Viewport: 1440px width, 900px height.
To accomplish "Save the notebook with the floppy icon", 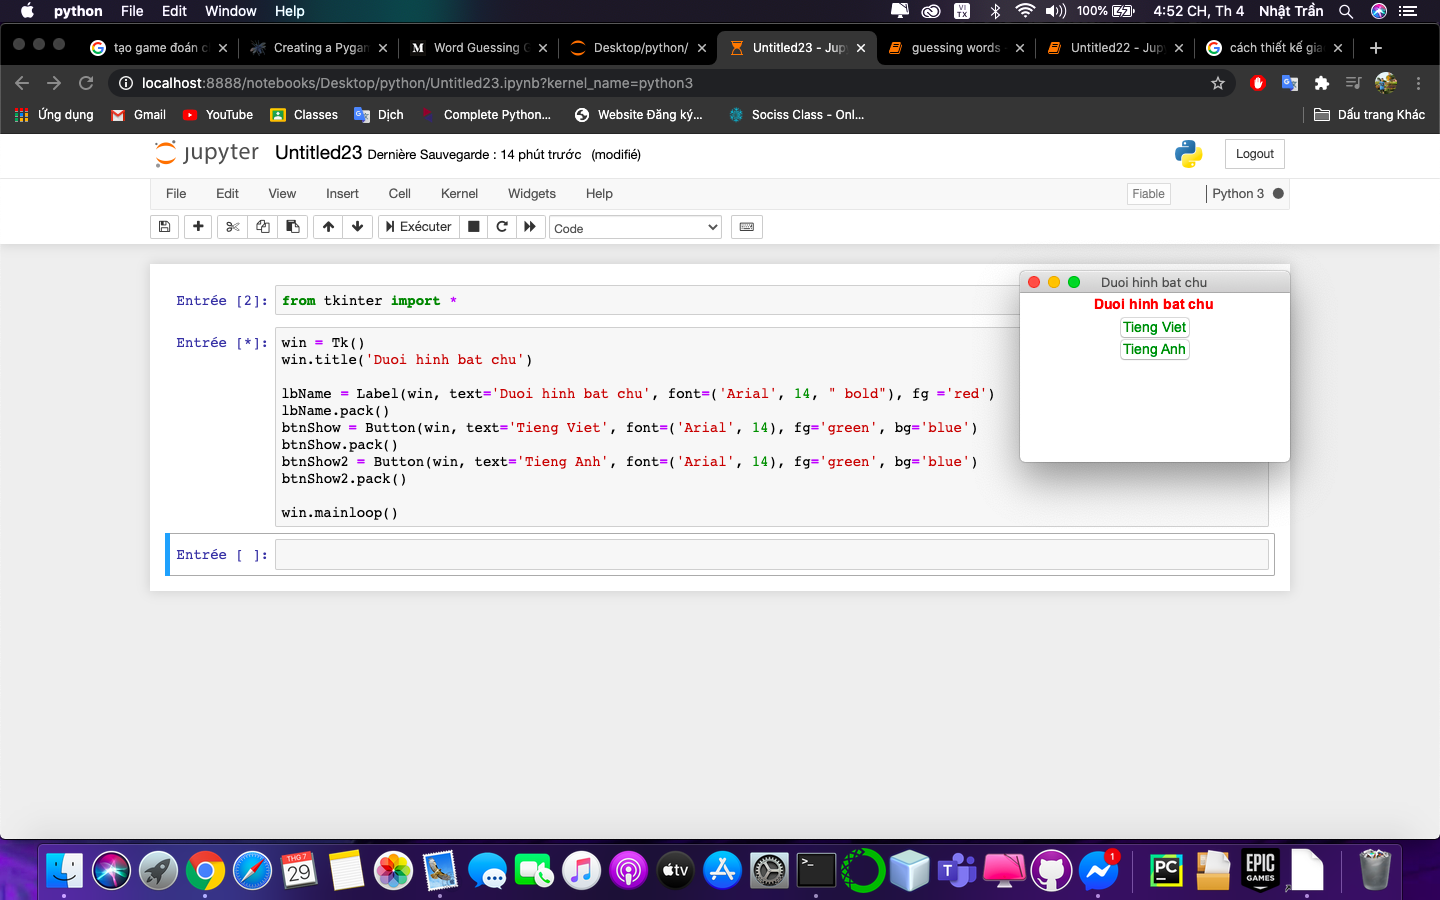I will tap(164, 227).
